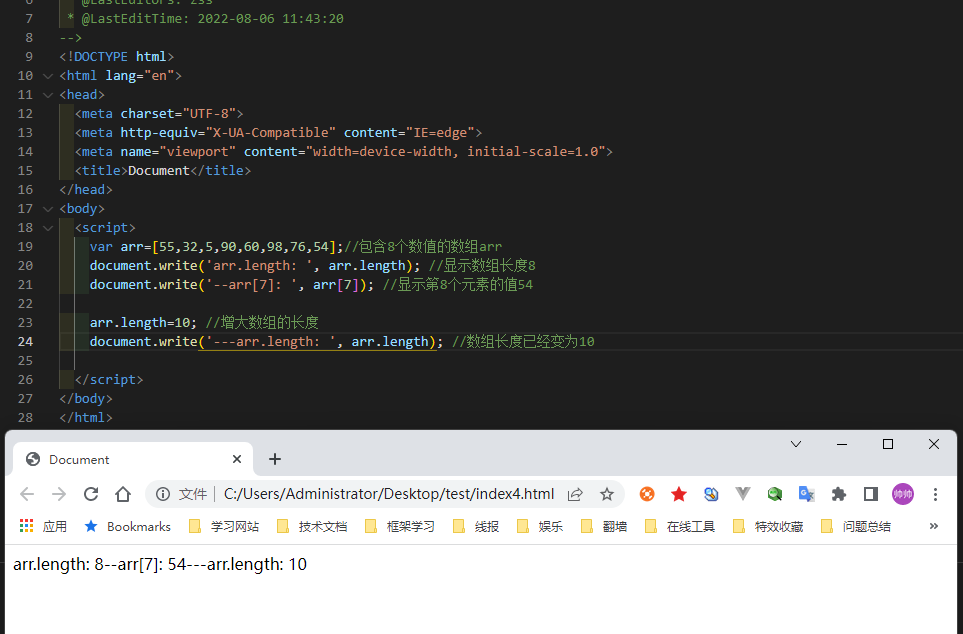Open the 娱乐 bookmark folder
The image size is (963, 634).
539,526
